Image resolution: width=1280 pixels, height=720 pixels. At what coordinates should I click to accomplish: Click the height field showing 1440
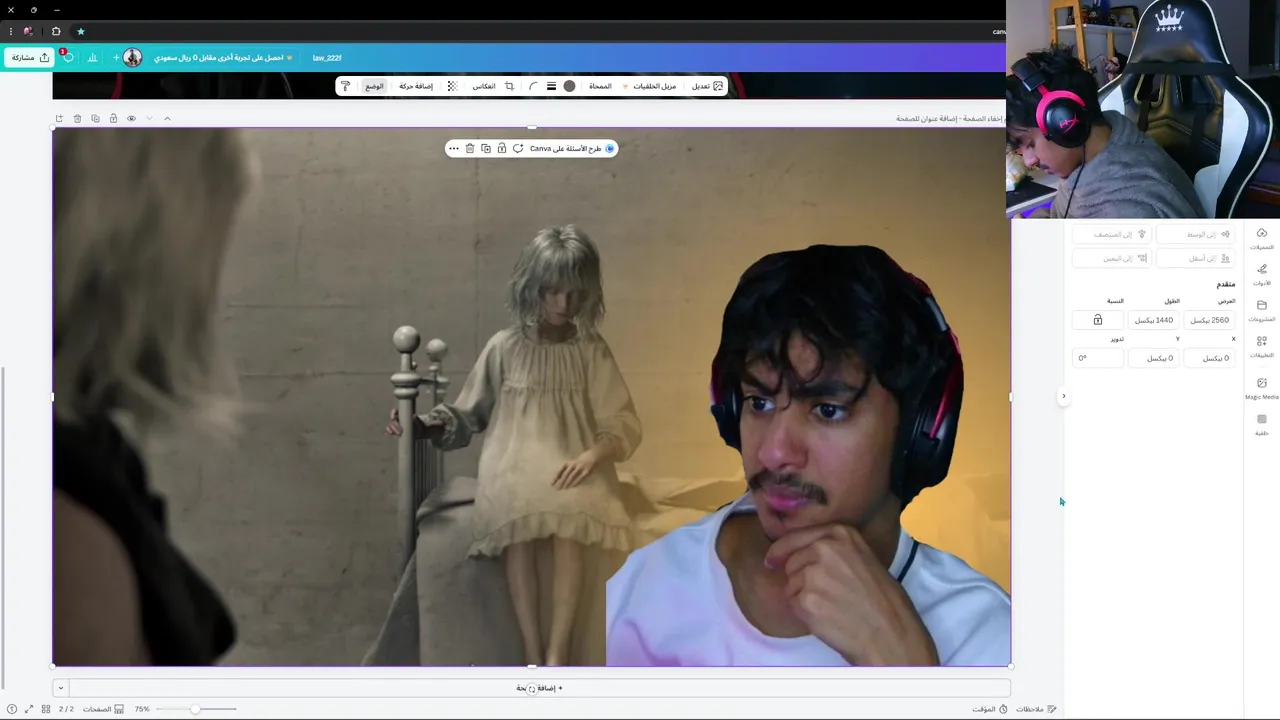click(x=1153, y=320)
